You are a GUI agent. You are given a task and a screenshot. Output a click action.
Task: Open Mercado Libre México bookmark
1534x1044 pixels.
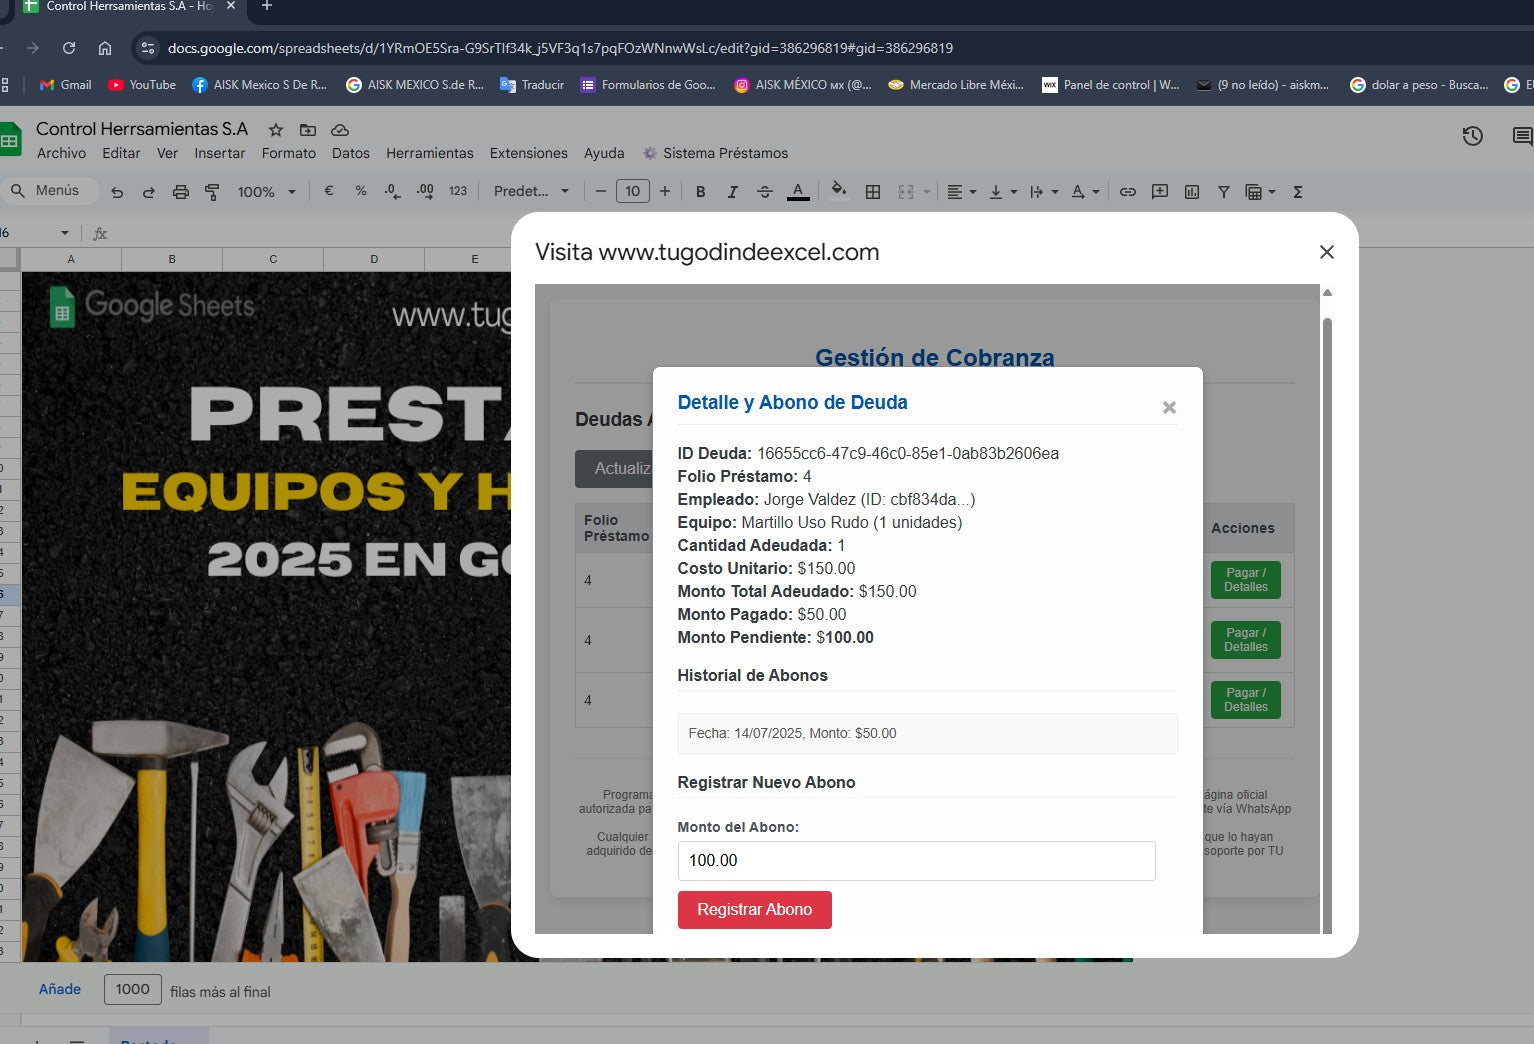(956, 85)
